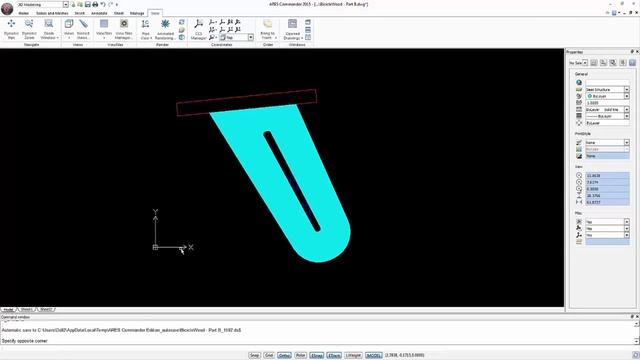Image resolution: width=640 pixels, height=360 pixels.
Task: Open the Views icon in ribbon
Action: click(x=69, y=29)
